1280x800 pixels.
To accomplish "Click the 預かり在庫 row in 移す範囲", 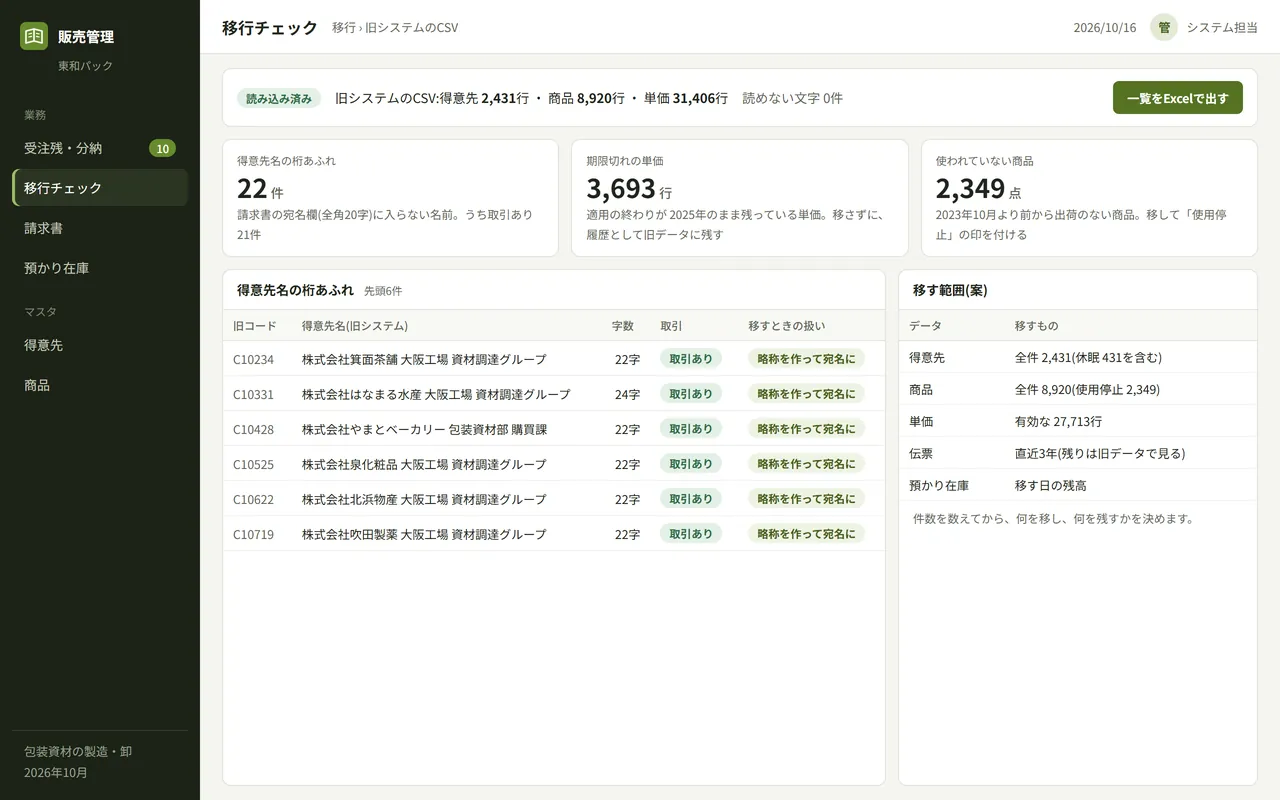I will pyautogui.click(x=1078, y=485).
